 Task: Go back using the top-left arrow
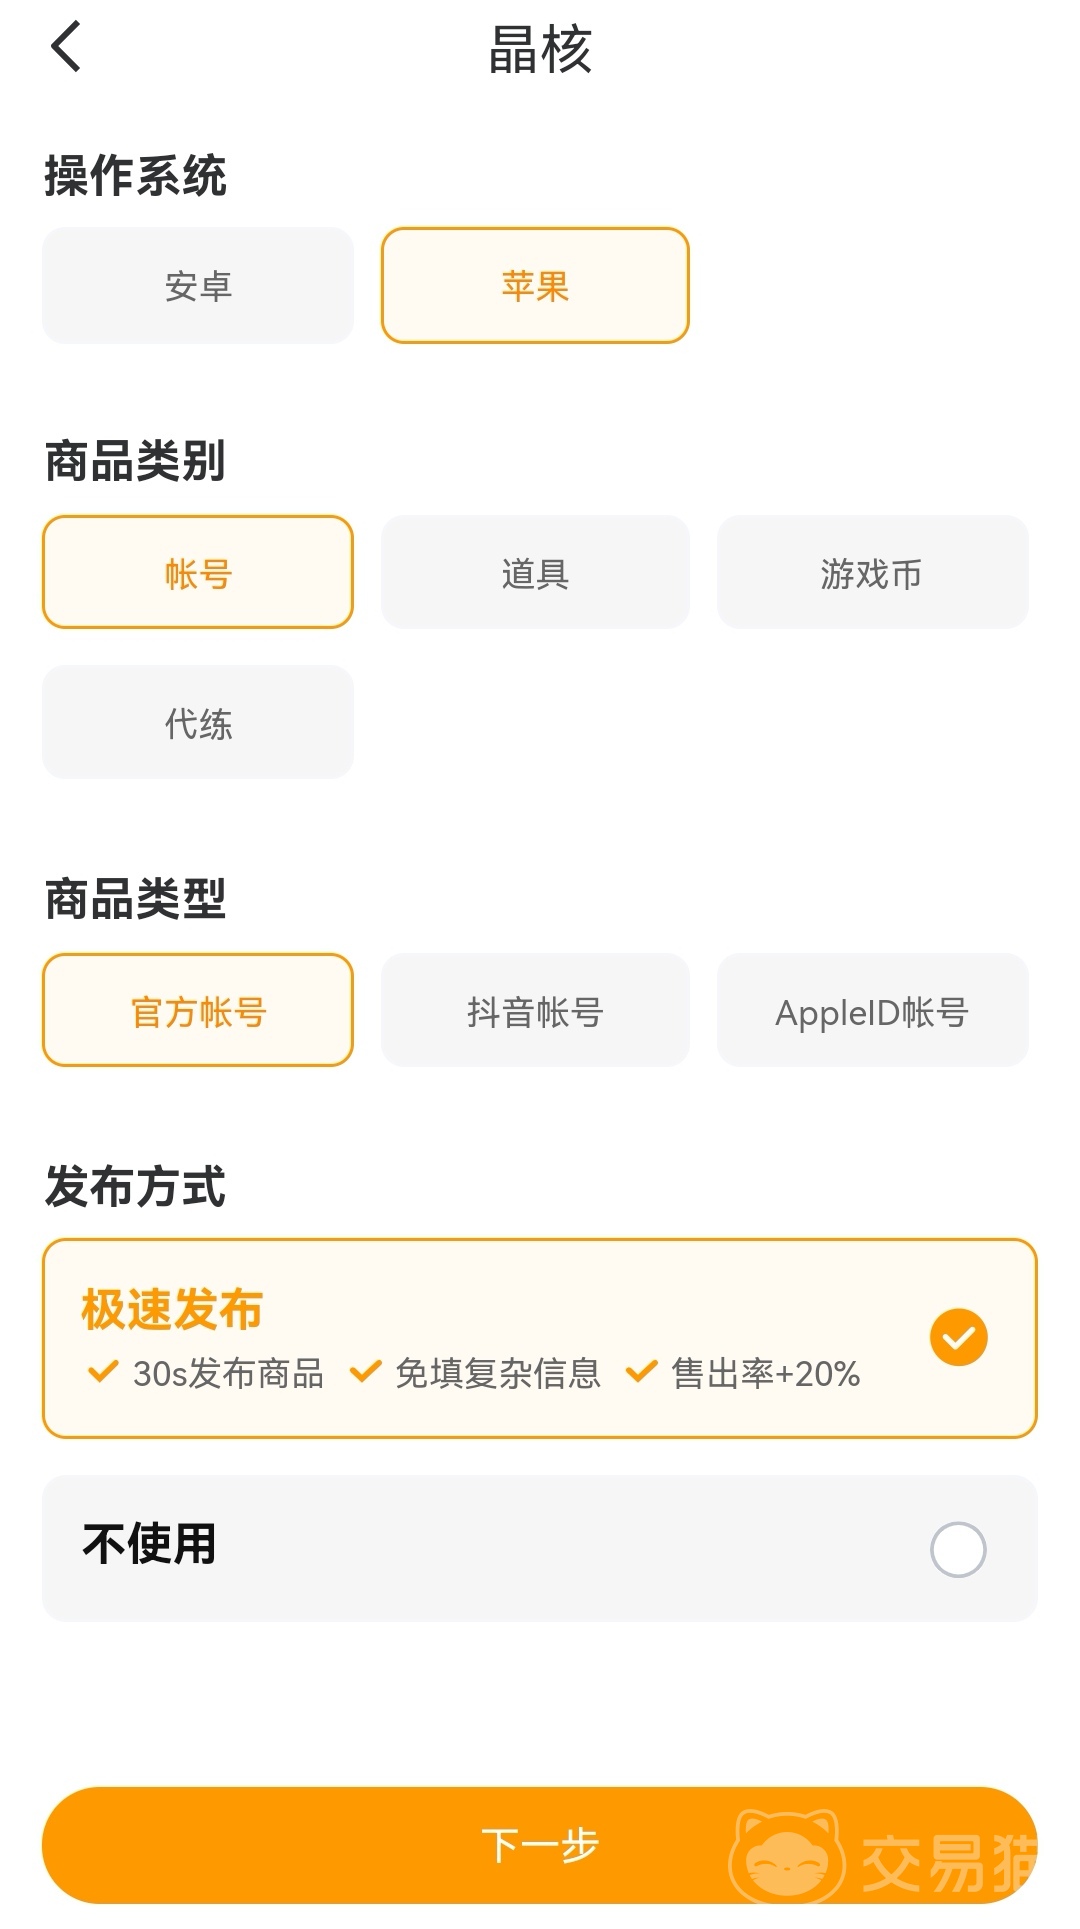[x=66, y=47]
